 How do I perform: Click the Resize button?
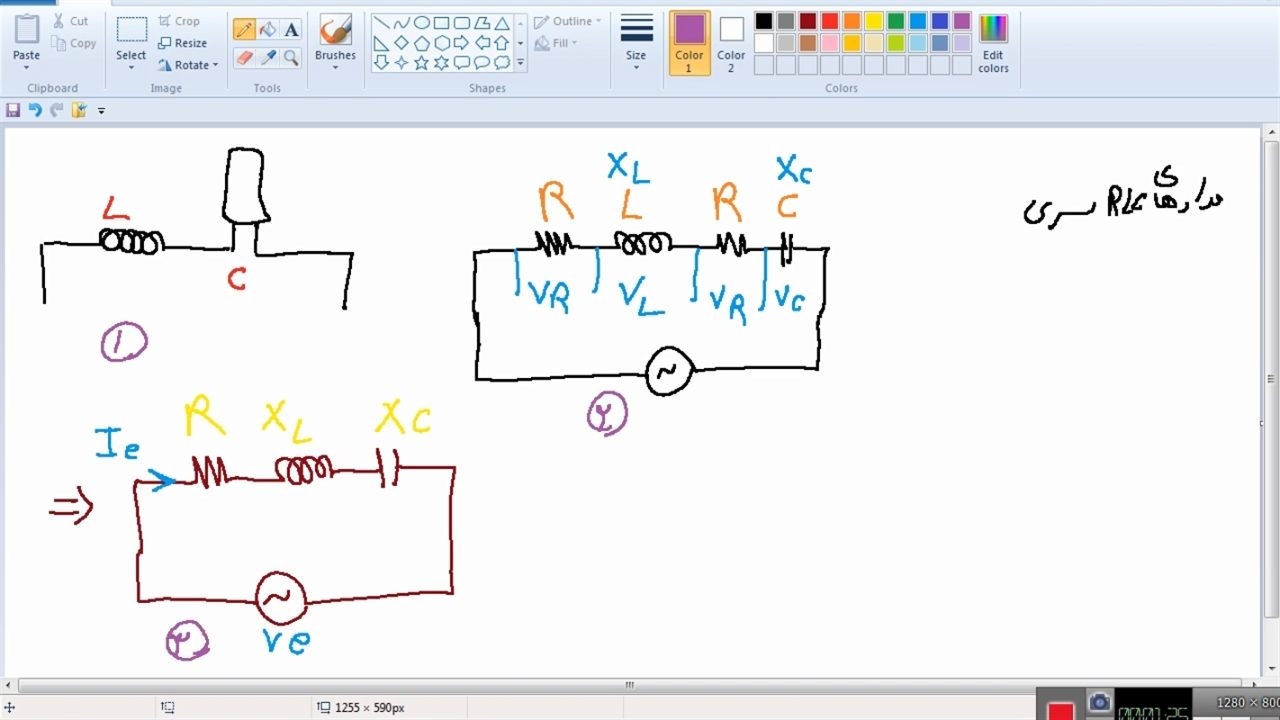(x=182, y=43)
